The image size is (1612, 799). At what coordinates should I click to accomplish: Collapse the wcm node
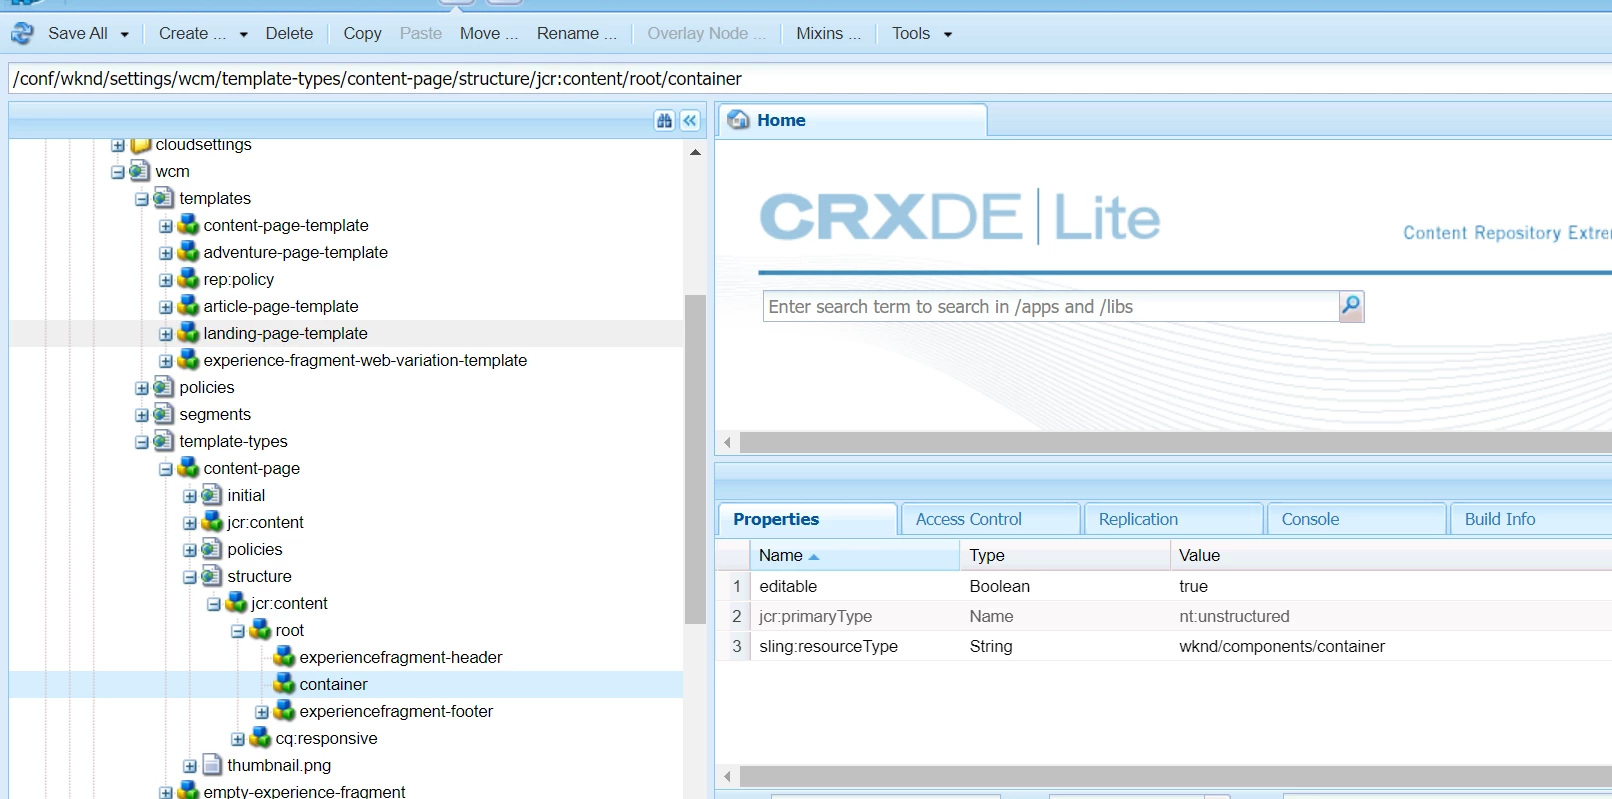point(118,172)
